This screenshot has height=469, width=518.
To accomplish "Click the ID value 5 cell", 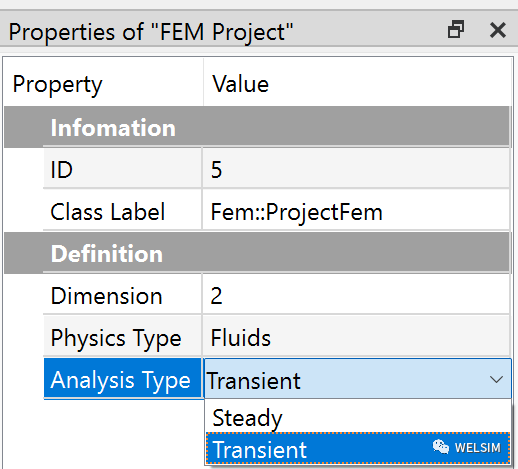I will [x=356, y=169].
